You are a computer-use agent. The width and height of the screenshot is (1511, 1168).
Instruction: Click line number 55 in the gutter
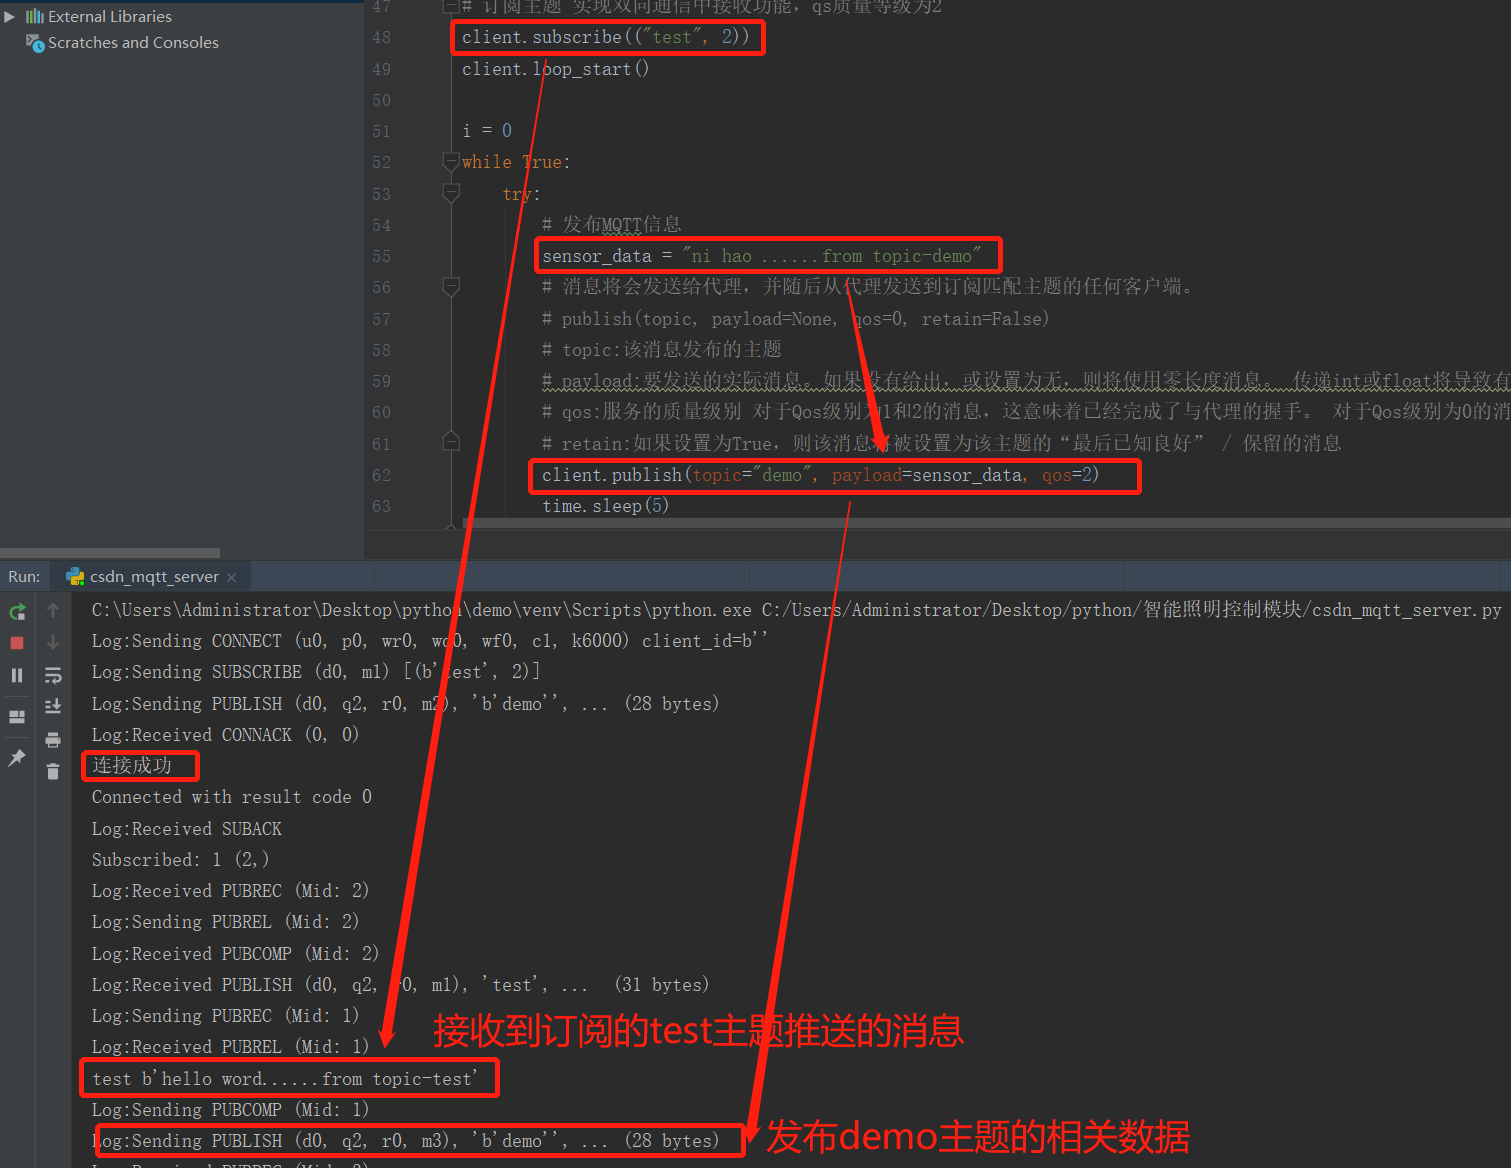tap(381, 256)
